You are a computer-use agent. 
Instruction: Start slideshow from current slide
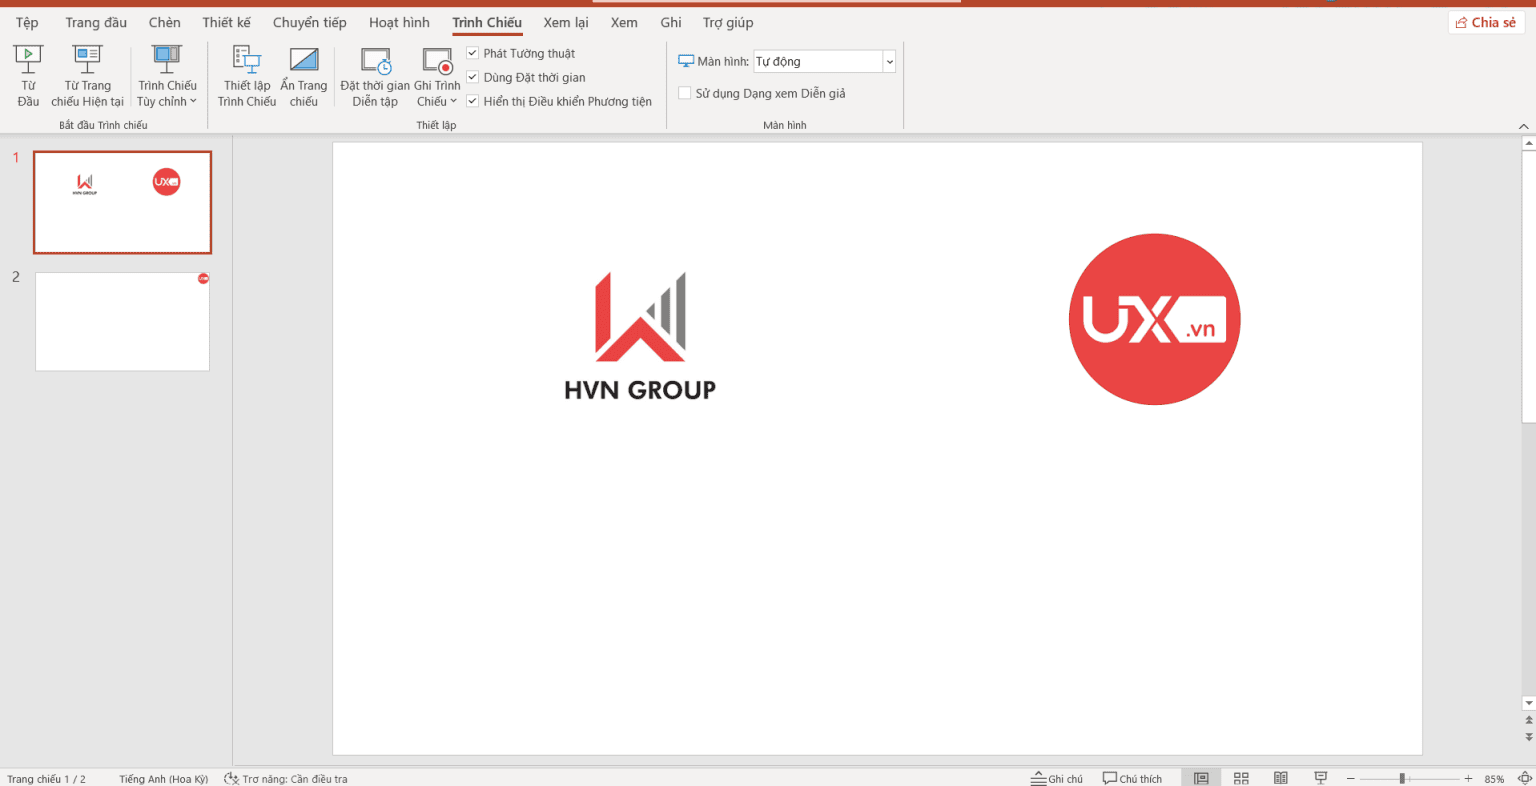pos(87,75)
